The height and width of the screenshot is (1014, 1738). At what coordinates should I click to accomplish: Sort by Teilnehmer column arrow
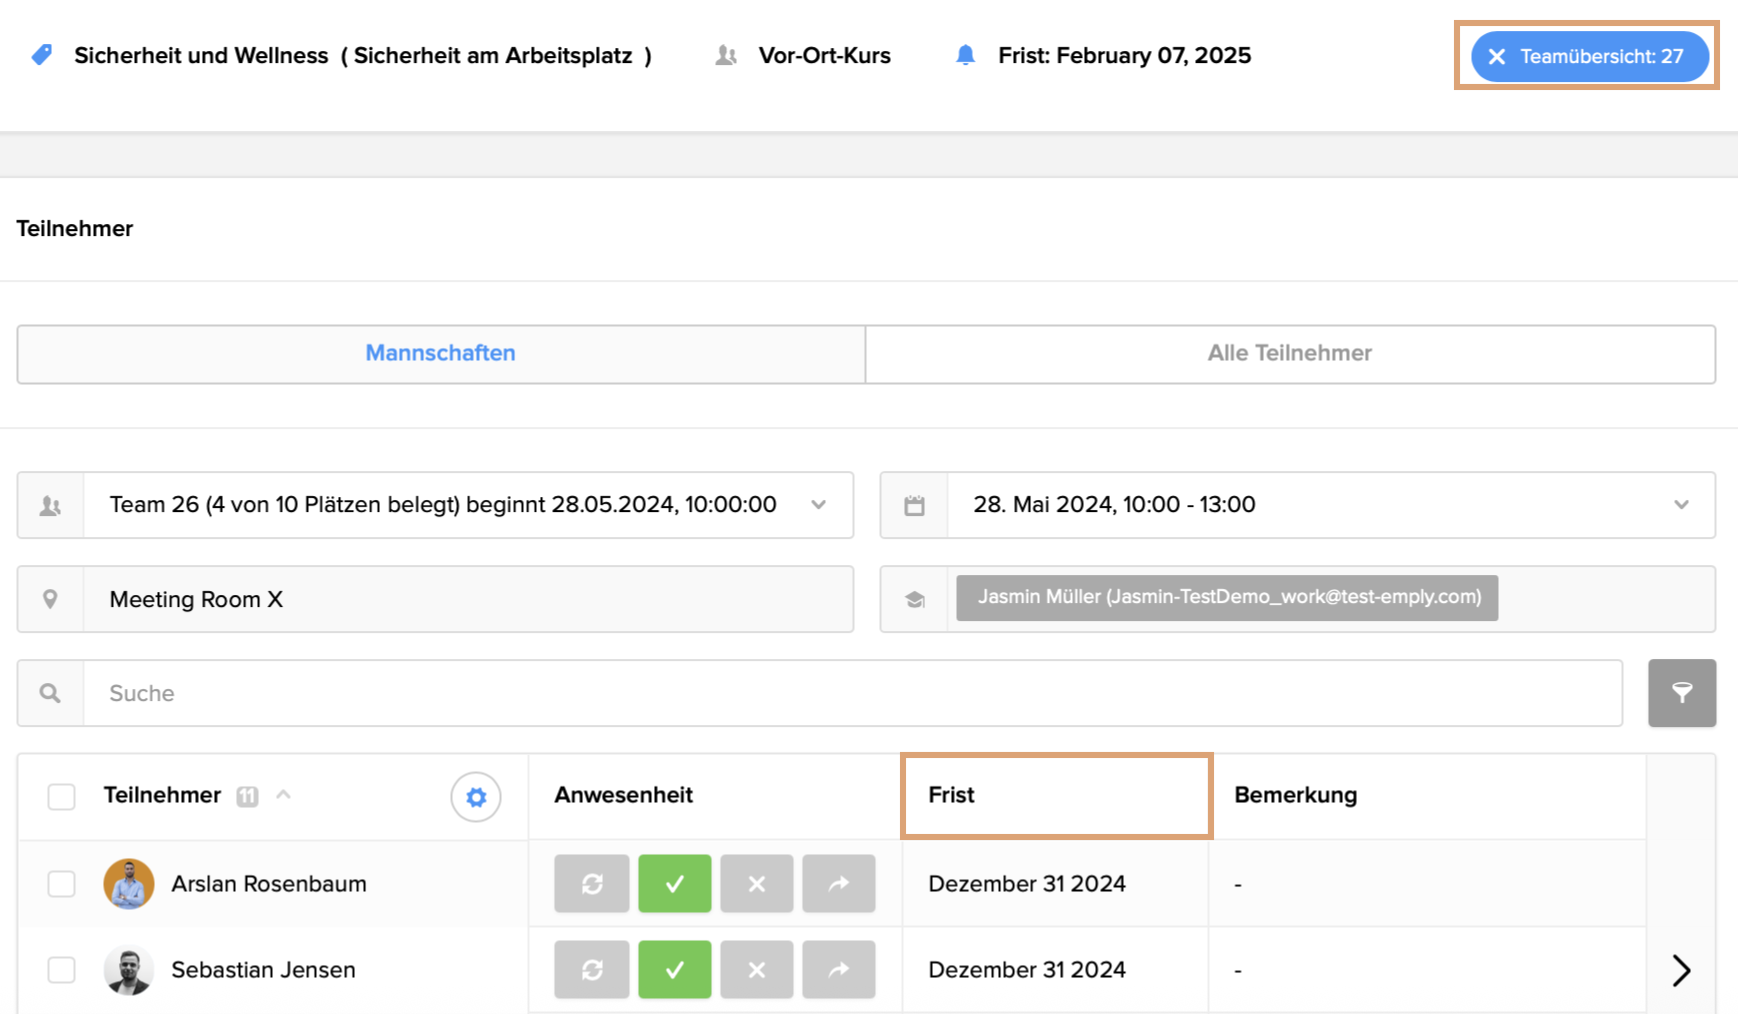(284, 795)
